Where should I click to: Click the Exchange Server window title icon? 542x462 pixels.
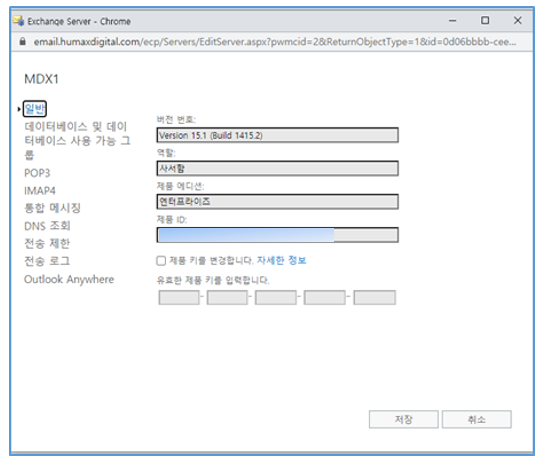[19, 21]
